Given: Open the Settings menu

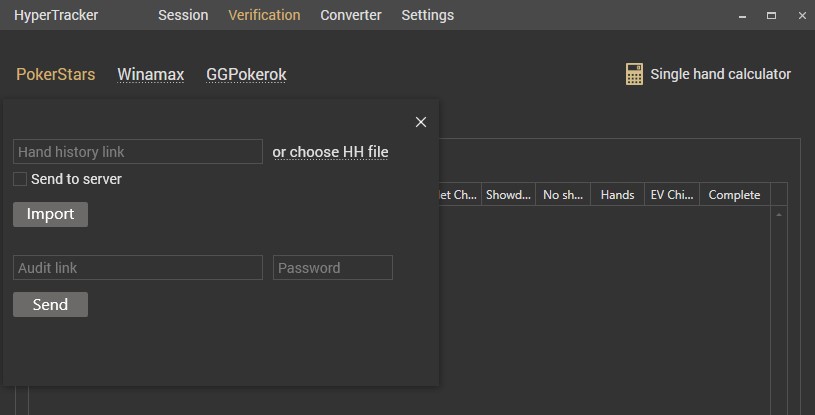Looking at the screenshot, I should tap(427, 15).
